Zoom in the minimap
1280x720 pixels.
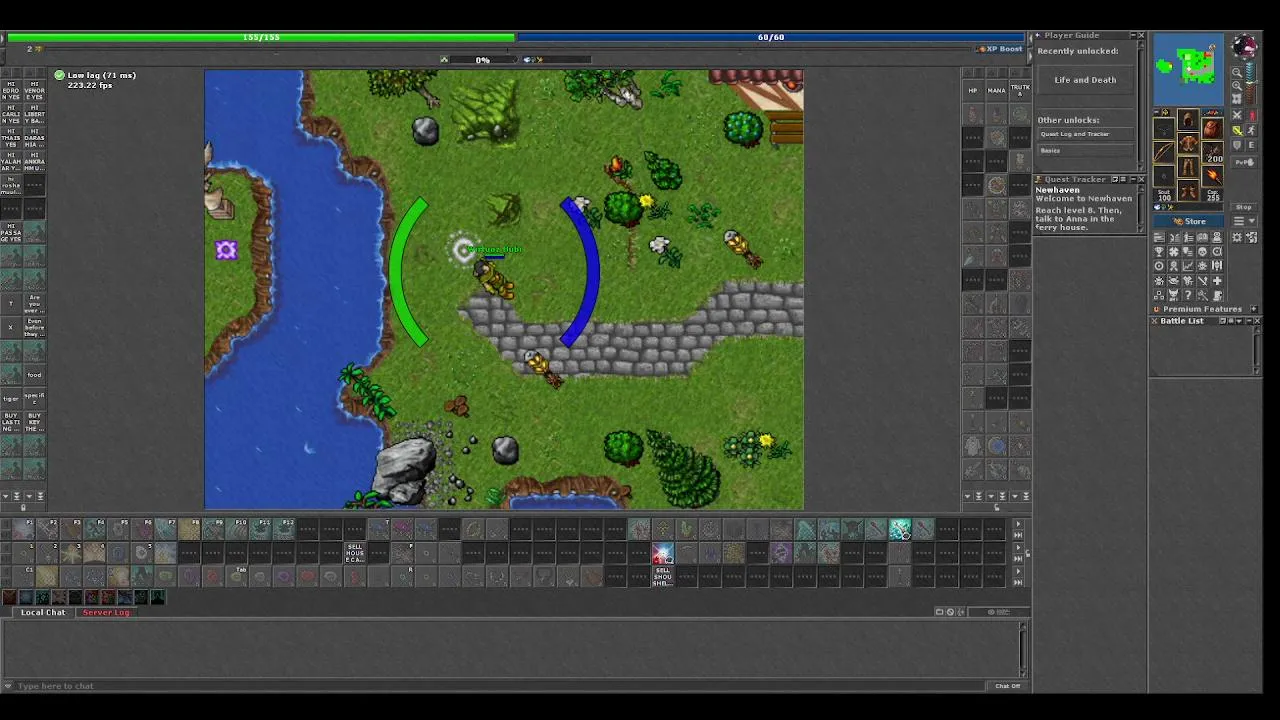(x=1237, y=85)
